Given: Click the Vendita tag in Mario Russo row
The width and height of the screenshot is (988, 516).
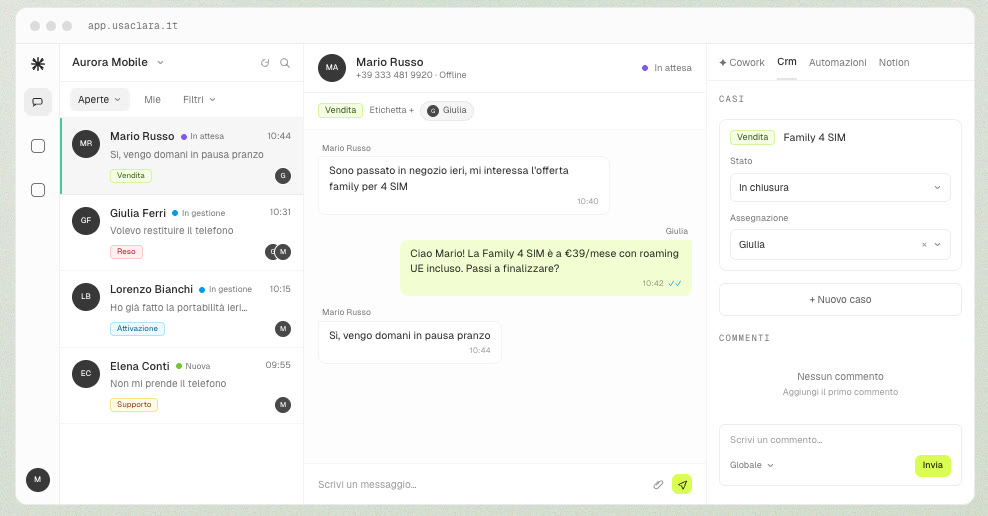Looking at the screenshot, I should click(130, 176).
